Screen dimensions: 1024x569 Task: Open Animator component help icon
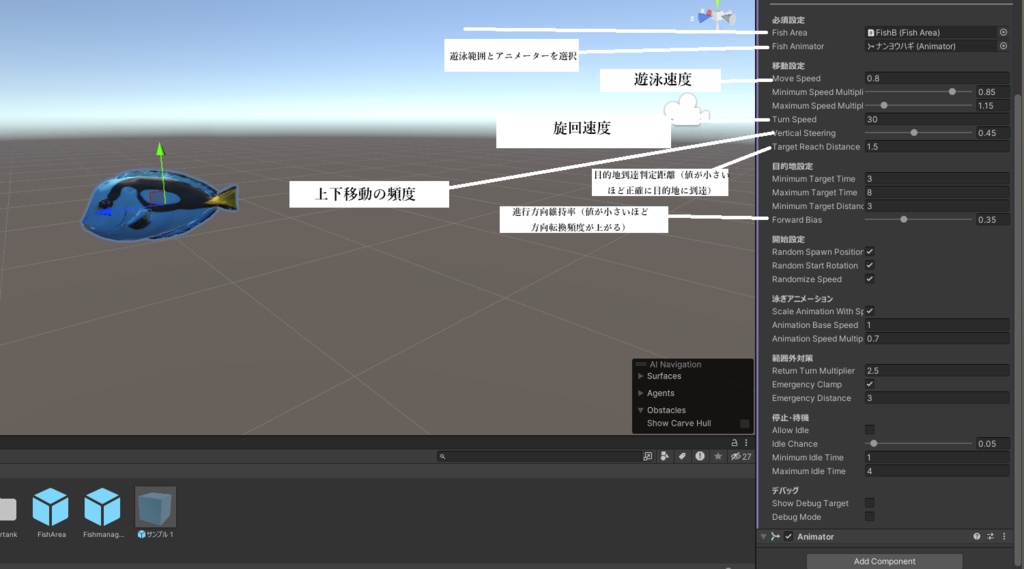(976, 536)
